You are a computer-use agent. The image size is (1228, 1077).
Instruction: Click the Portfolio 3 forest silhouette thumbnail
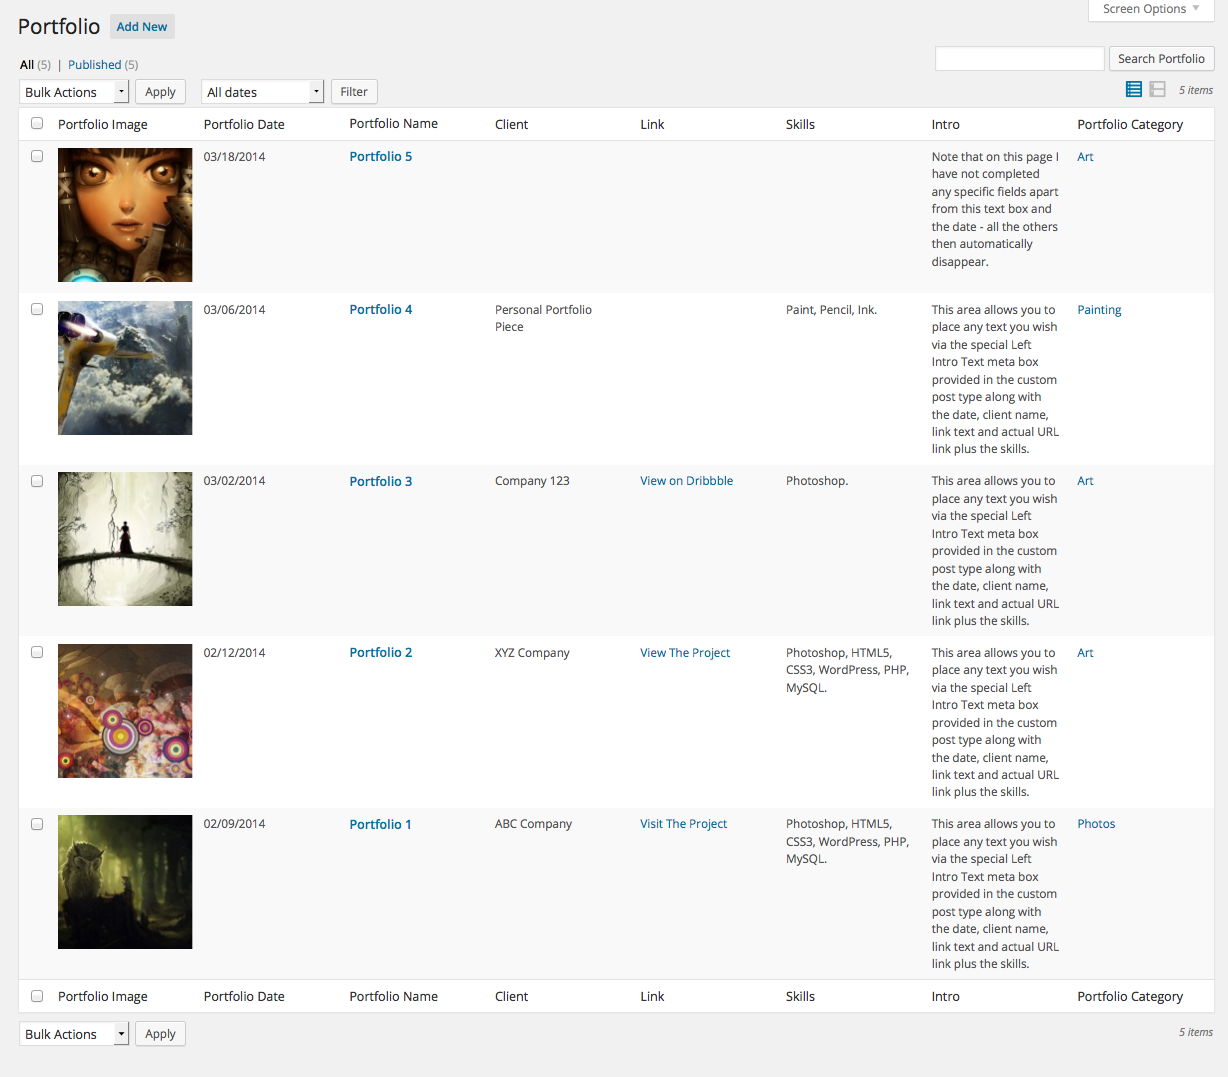tap(125, 539)
